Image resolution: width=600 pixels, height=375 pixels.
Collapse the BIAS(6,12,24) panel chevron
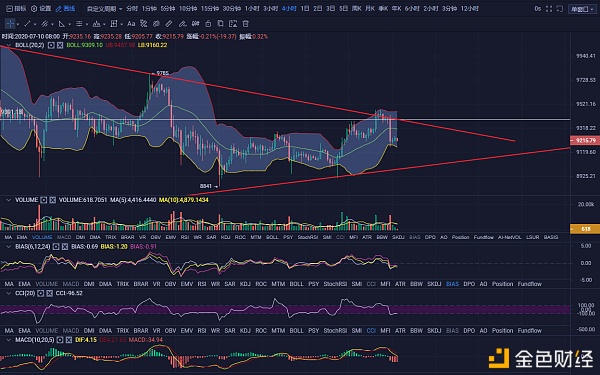point(8,247)
